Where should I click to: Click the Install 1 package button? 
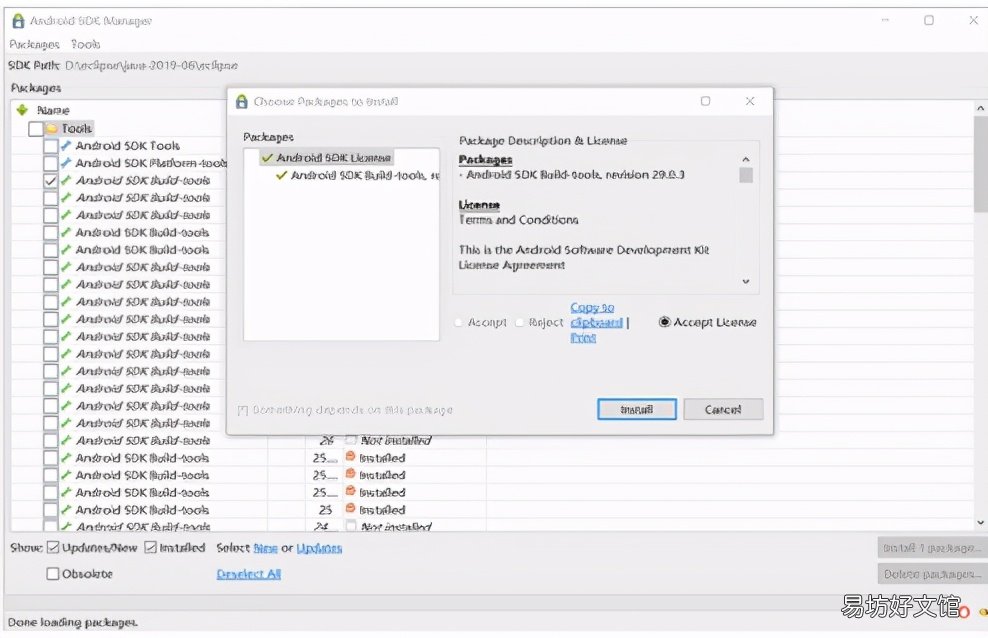931,548
